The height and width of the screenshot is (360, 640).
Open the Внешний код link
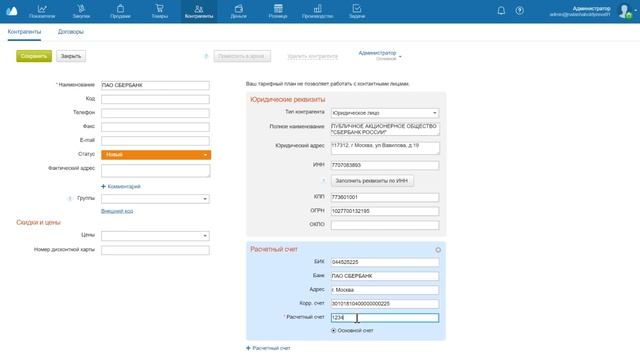(117, 211)
